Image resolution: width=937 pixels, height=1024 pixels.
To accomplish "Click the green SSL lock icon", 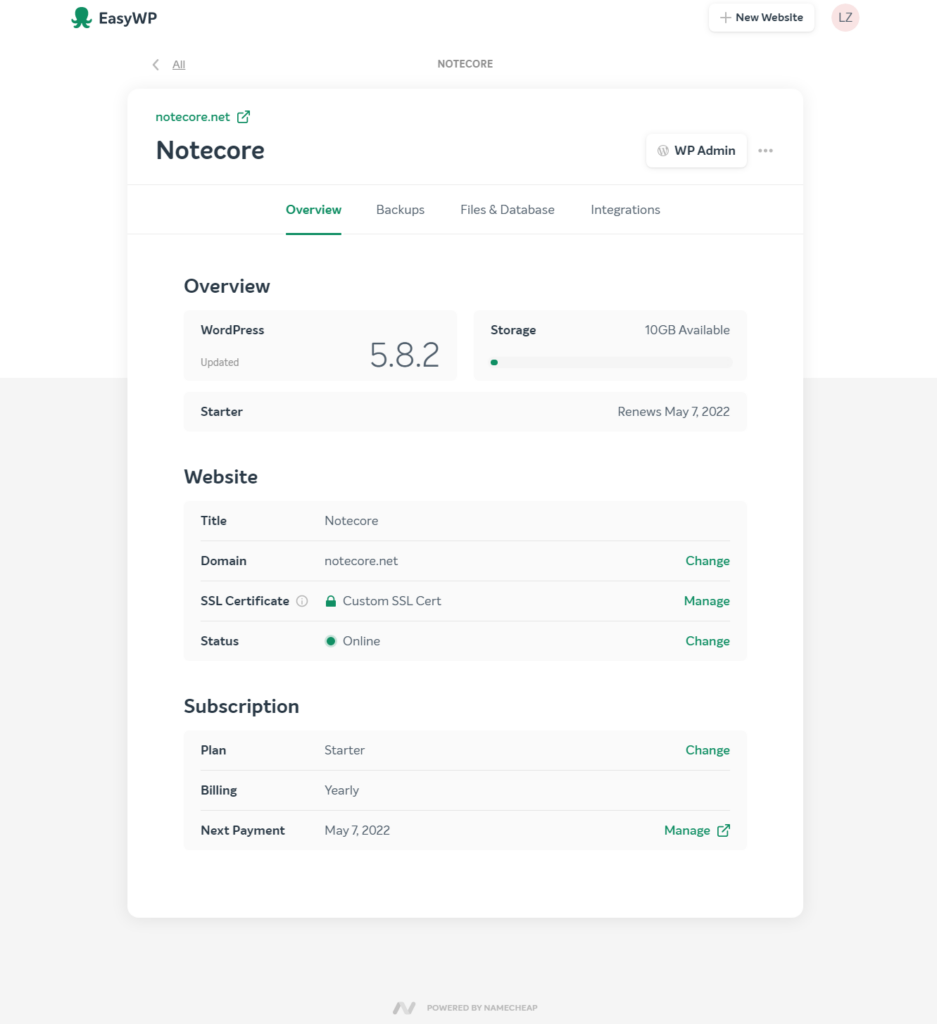I will pyautogui.click(x=330, y=601).
